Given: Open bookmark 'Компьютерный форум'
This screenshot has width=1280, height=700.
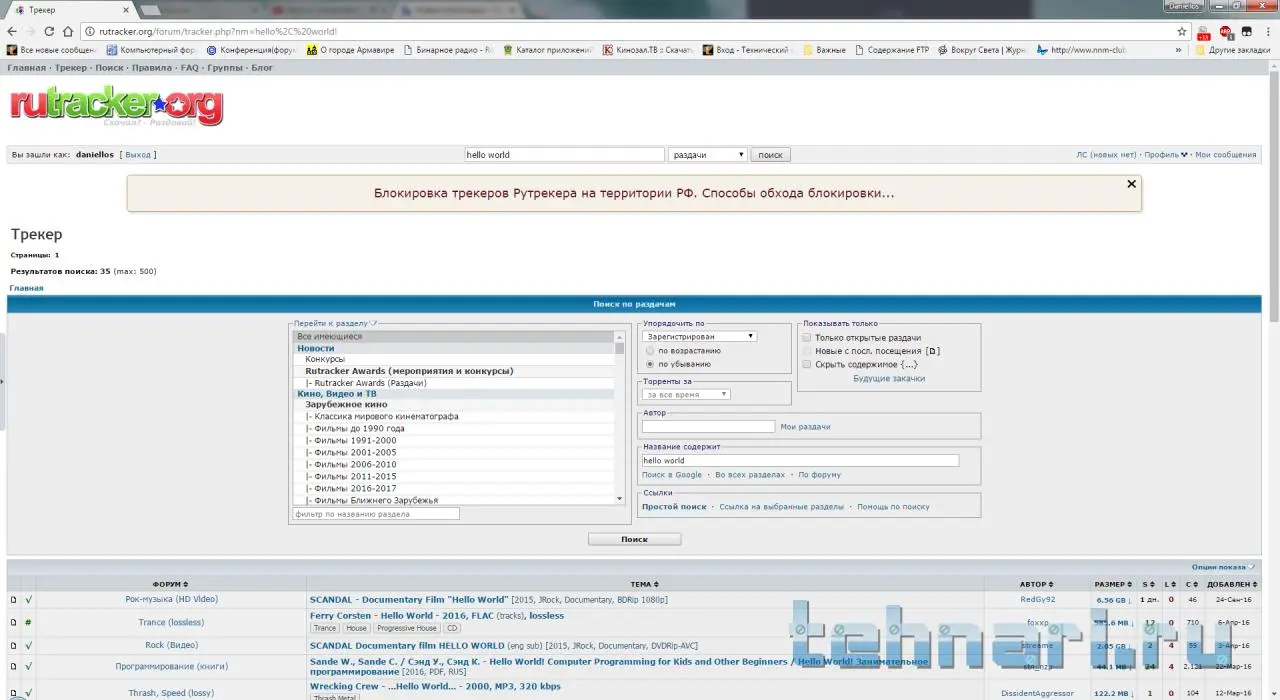Looking at the screenshot, I should [151, 50].
